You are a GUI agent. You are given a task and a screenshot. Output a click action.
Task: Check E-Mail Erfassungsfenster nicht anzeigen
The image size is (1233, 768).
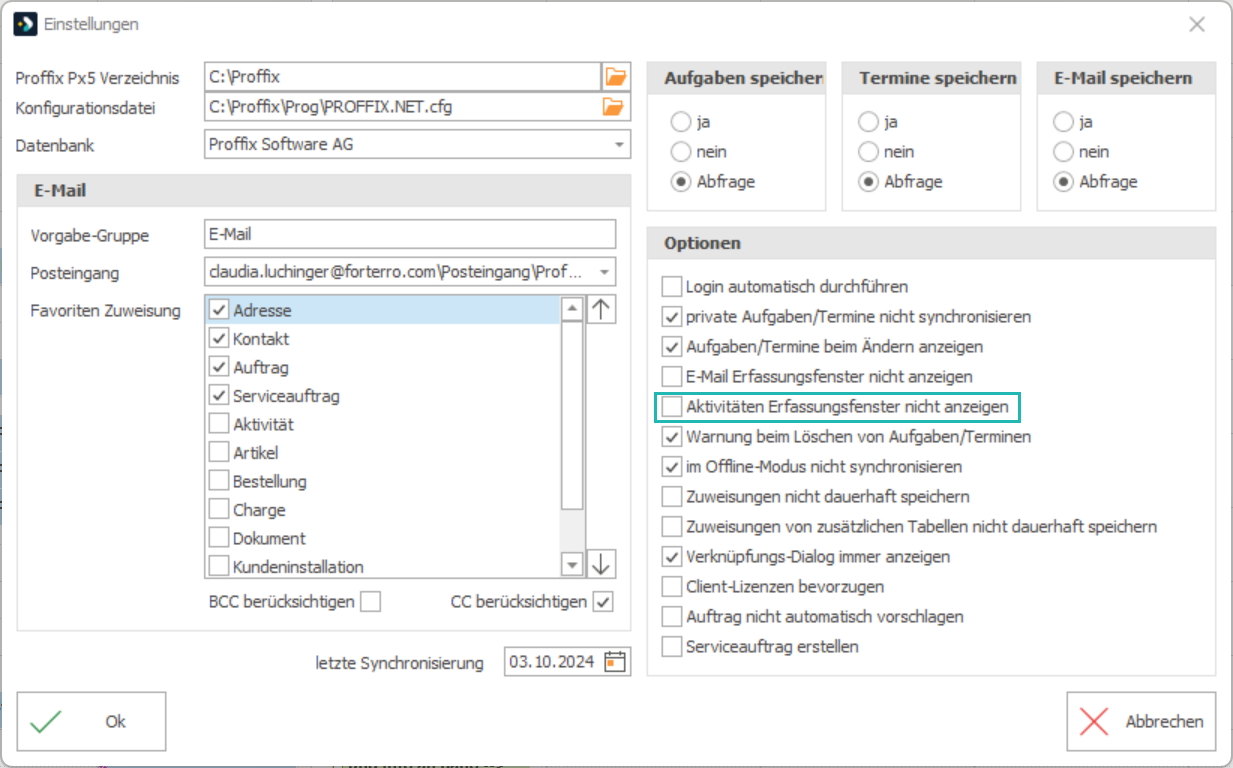click(672, 377)
